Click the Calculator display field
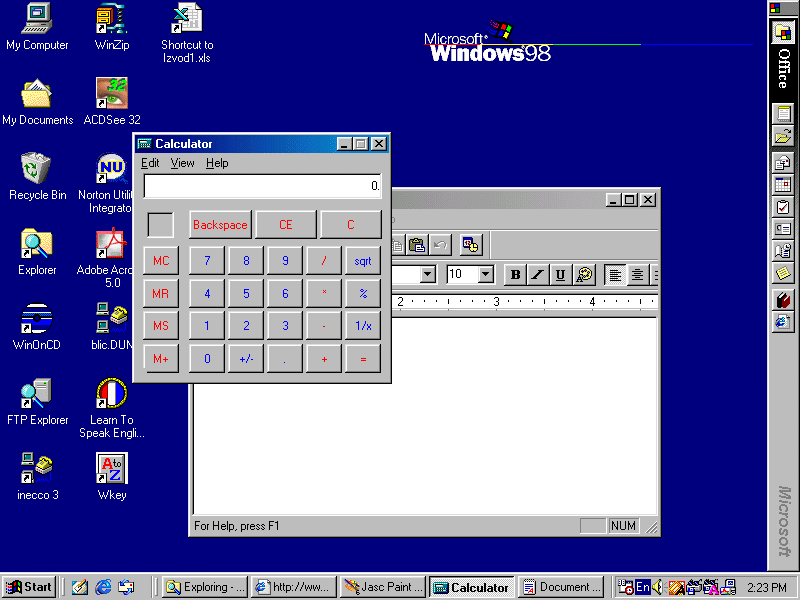Image resolution: width=800 pixels, height=600 pixels. pos(262,186)
